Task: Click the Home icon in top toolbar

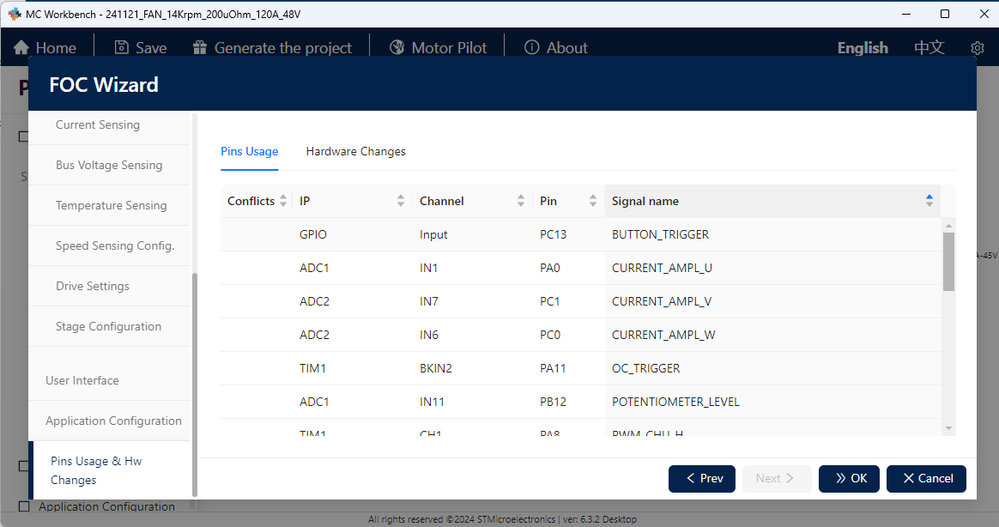Action: click(21, 48)
